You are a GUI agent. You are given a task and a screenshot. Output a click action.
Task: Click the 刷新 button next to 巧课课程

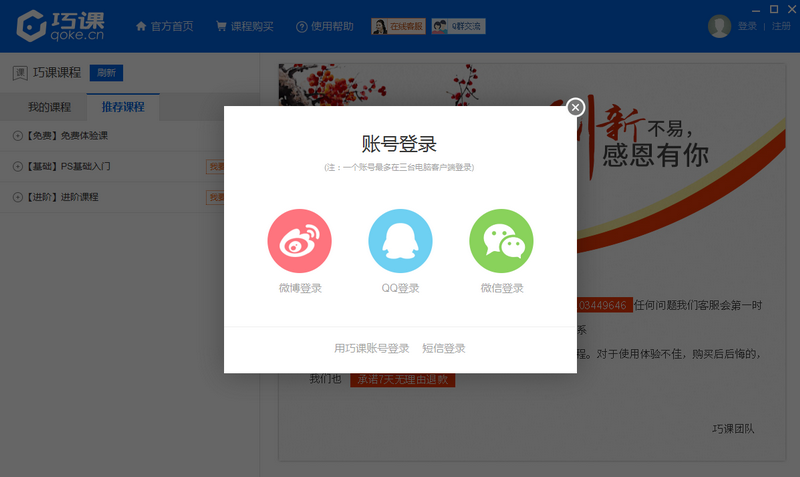tap(106, 73)
